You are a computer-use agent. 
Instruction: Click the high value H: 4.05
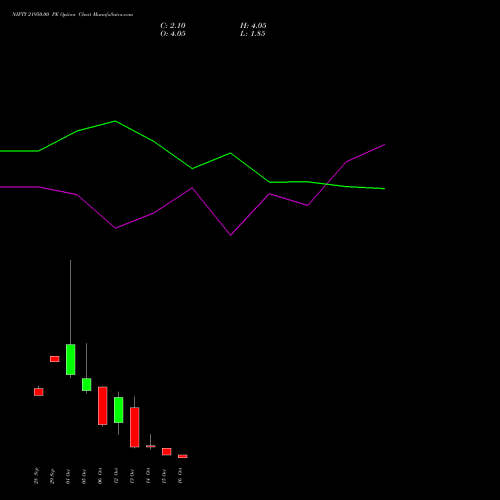point(253,26)
